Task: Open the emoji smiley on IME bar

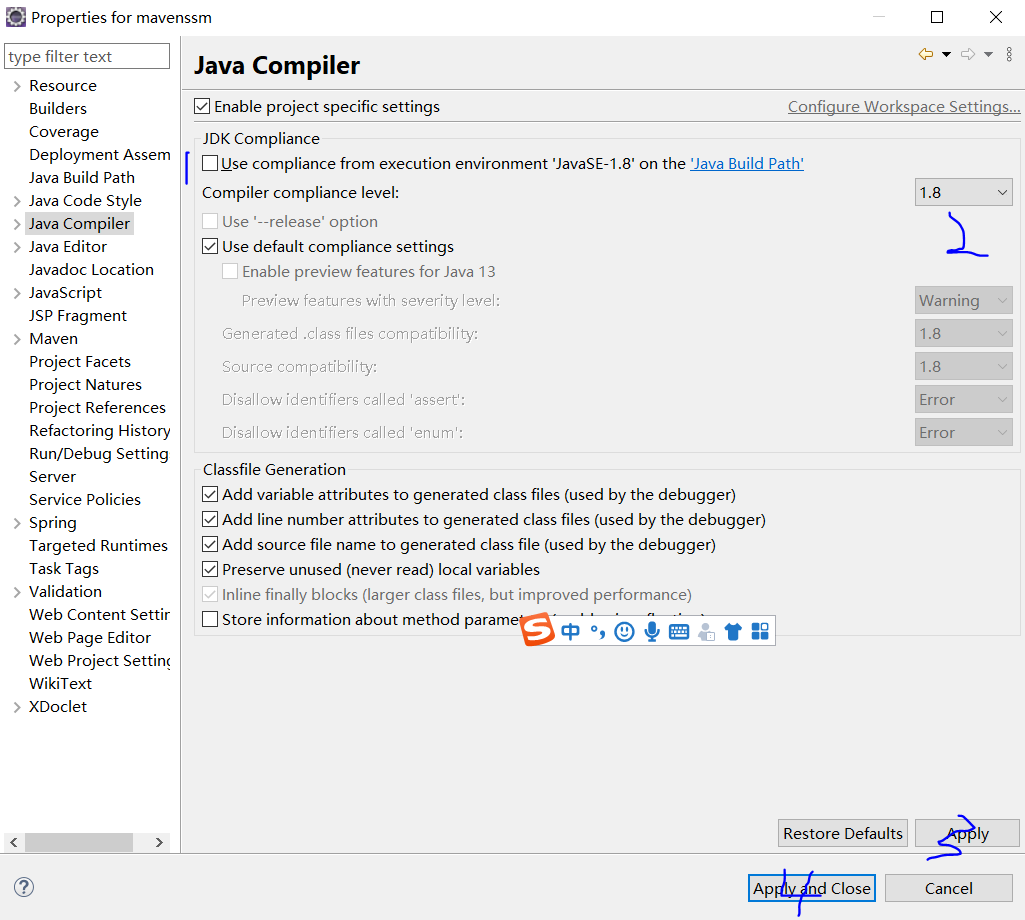Action: [x=624, y=632]
